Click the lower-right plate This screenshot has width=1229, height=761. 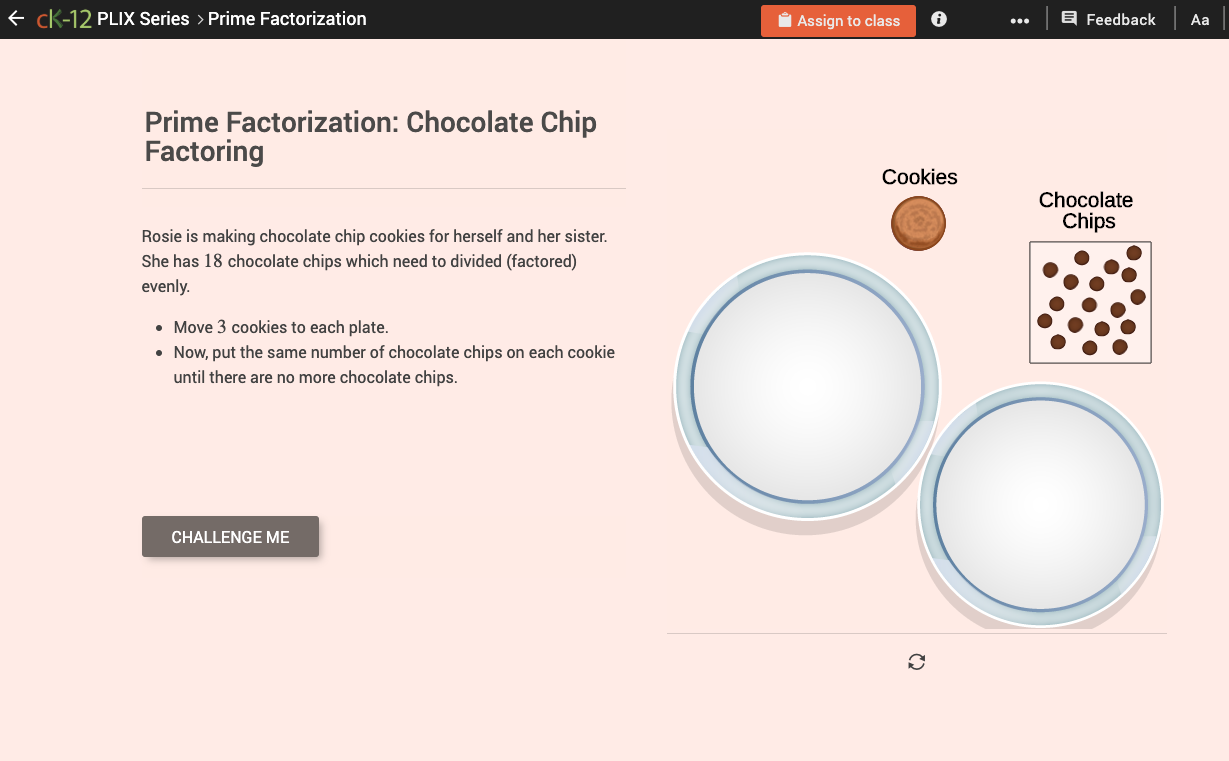pyautogui.click(x=1040, y=505)
